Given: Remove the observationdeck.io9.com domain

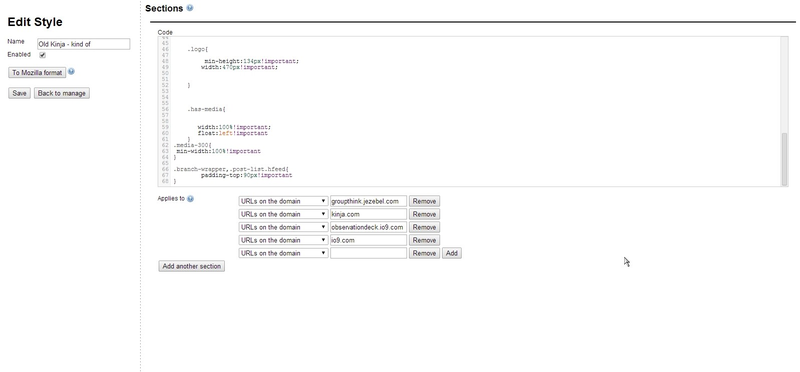Looking at the screenshot, I should [424, 227].
